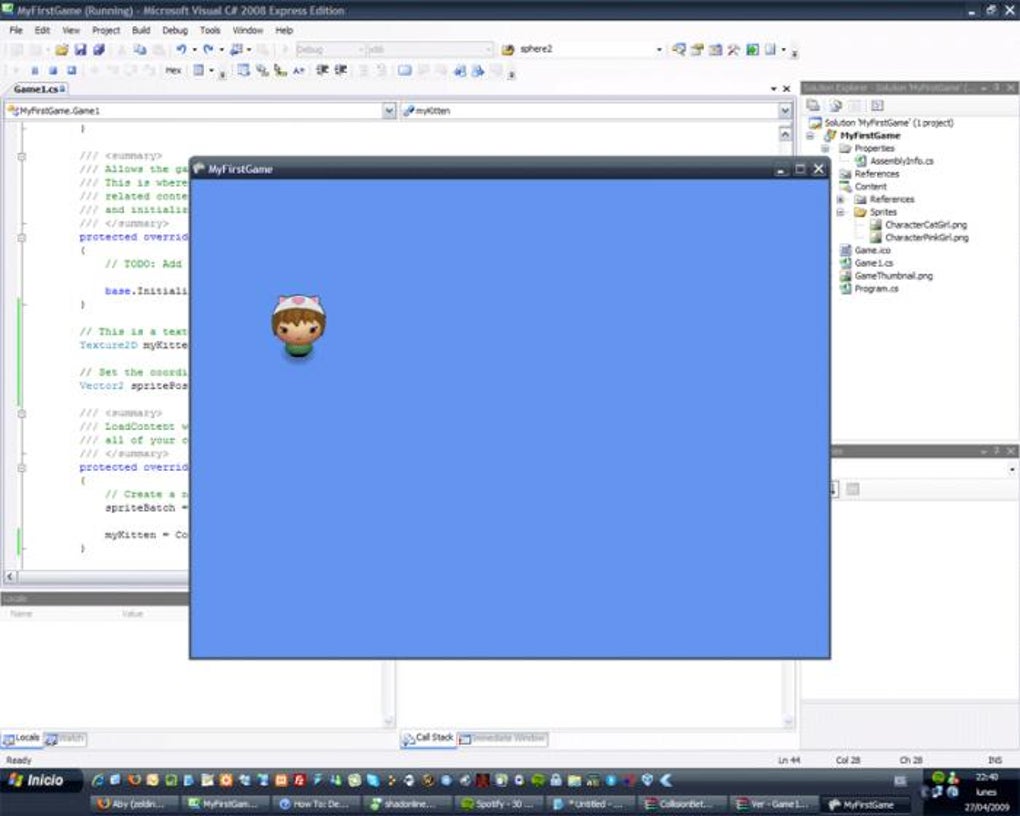Expand the References node under Content
1020x816 pixels.
pyautogui.click(x=841, y=199)
